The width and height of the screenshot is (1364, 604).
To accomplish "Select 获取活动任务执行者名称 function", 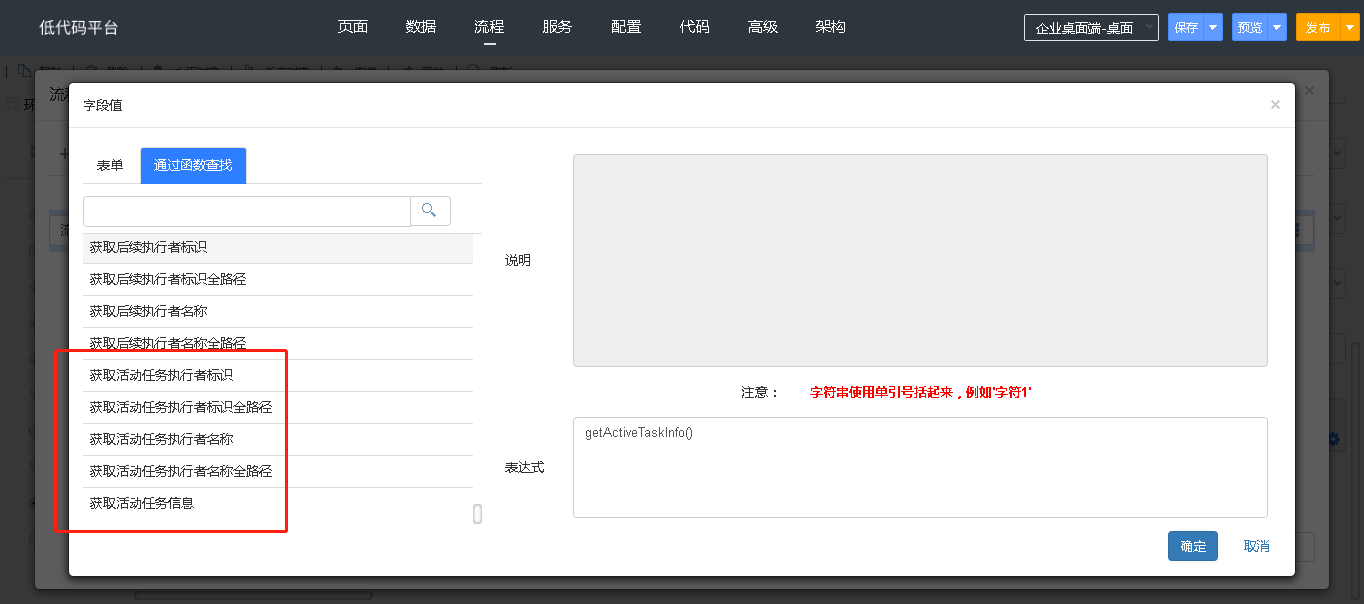I will click(161, 440).
